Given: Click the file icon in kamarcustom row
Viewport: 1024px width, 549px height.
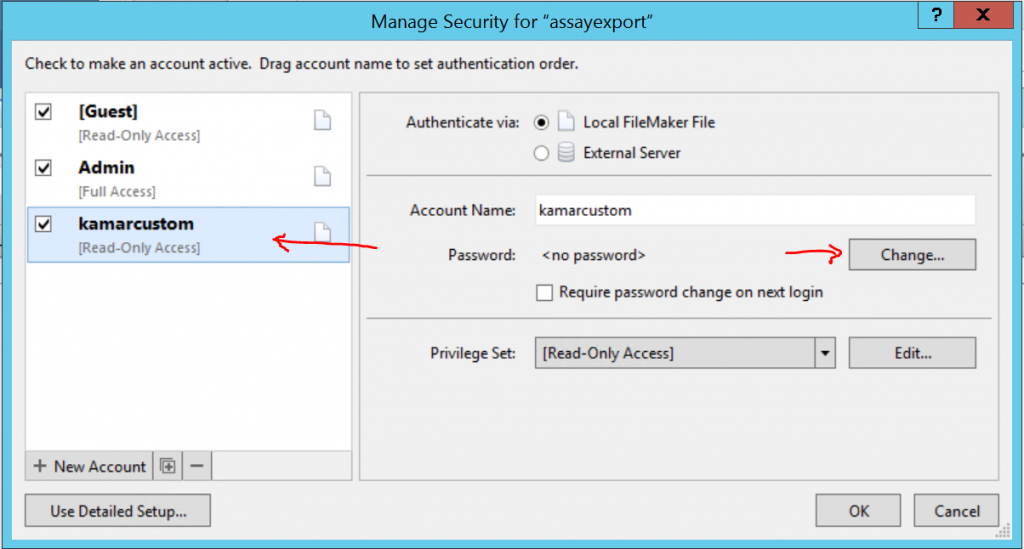Looking at the screenshot, I should [x=323, y=232].
